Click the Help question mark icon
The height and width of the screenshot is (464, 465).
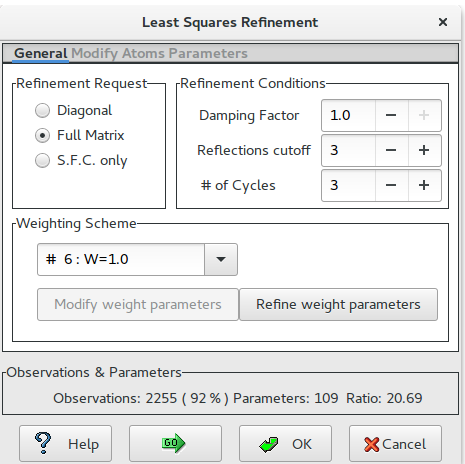(43, 443)
